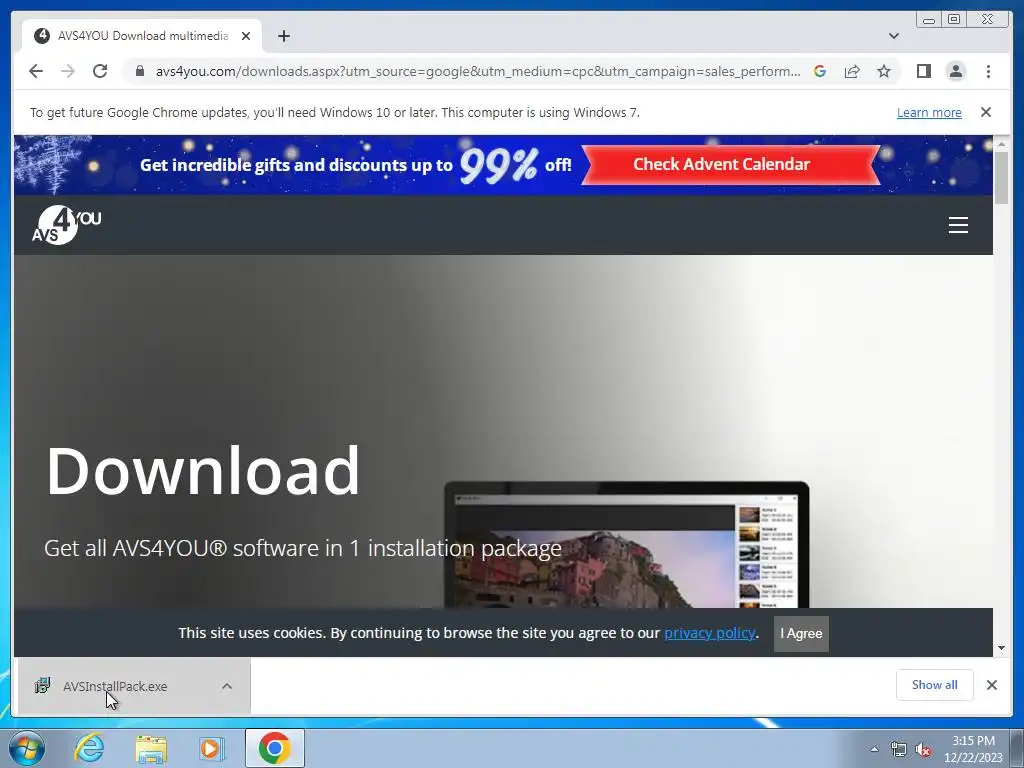Click the Google icon in the address bar
Image resolution: width=1024 pixels, height=768 pixels.
820,71
